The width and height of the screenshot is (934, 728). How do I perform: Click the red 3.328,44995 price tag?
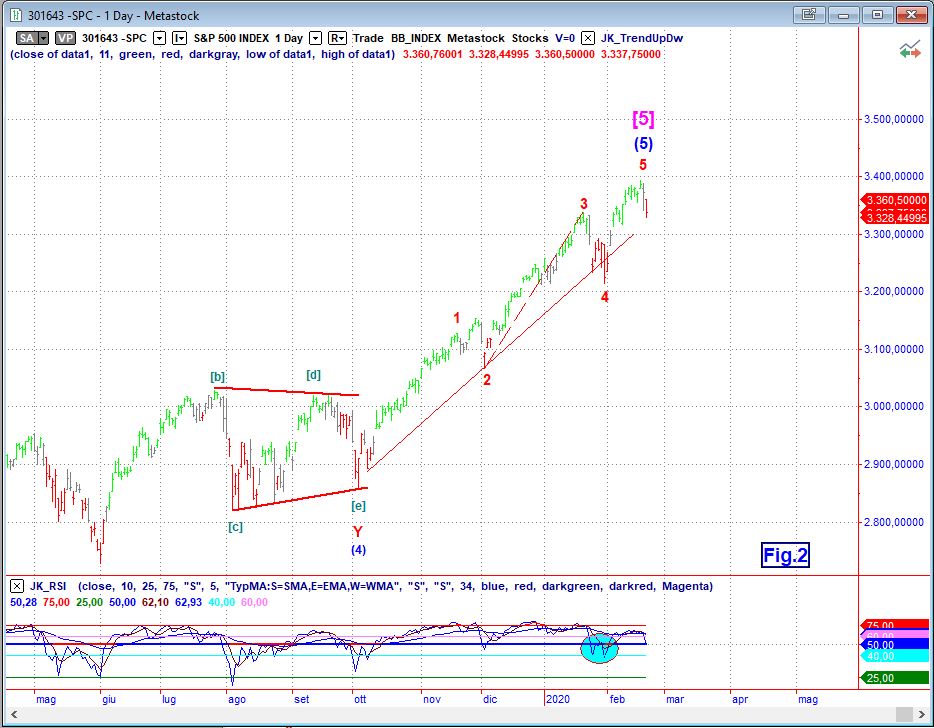pyautogui.click(x=895, y=218)
